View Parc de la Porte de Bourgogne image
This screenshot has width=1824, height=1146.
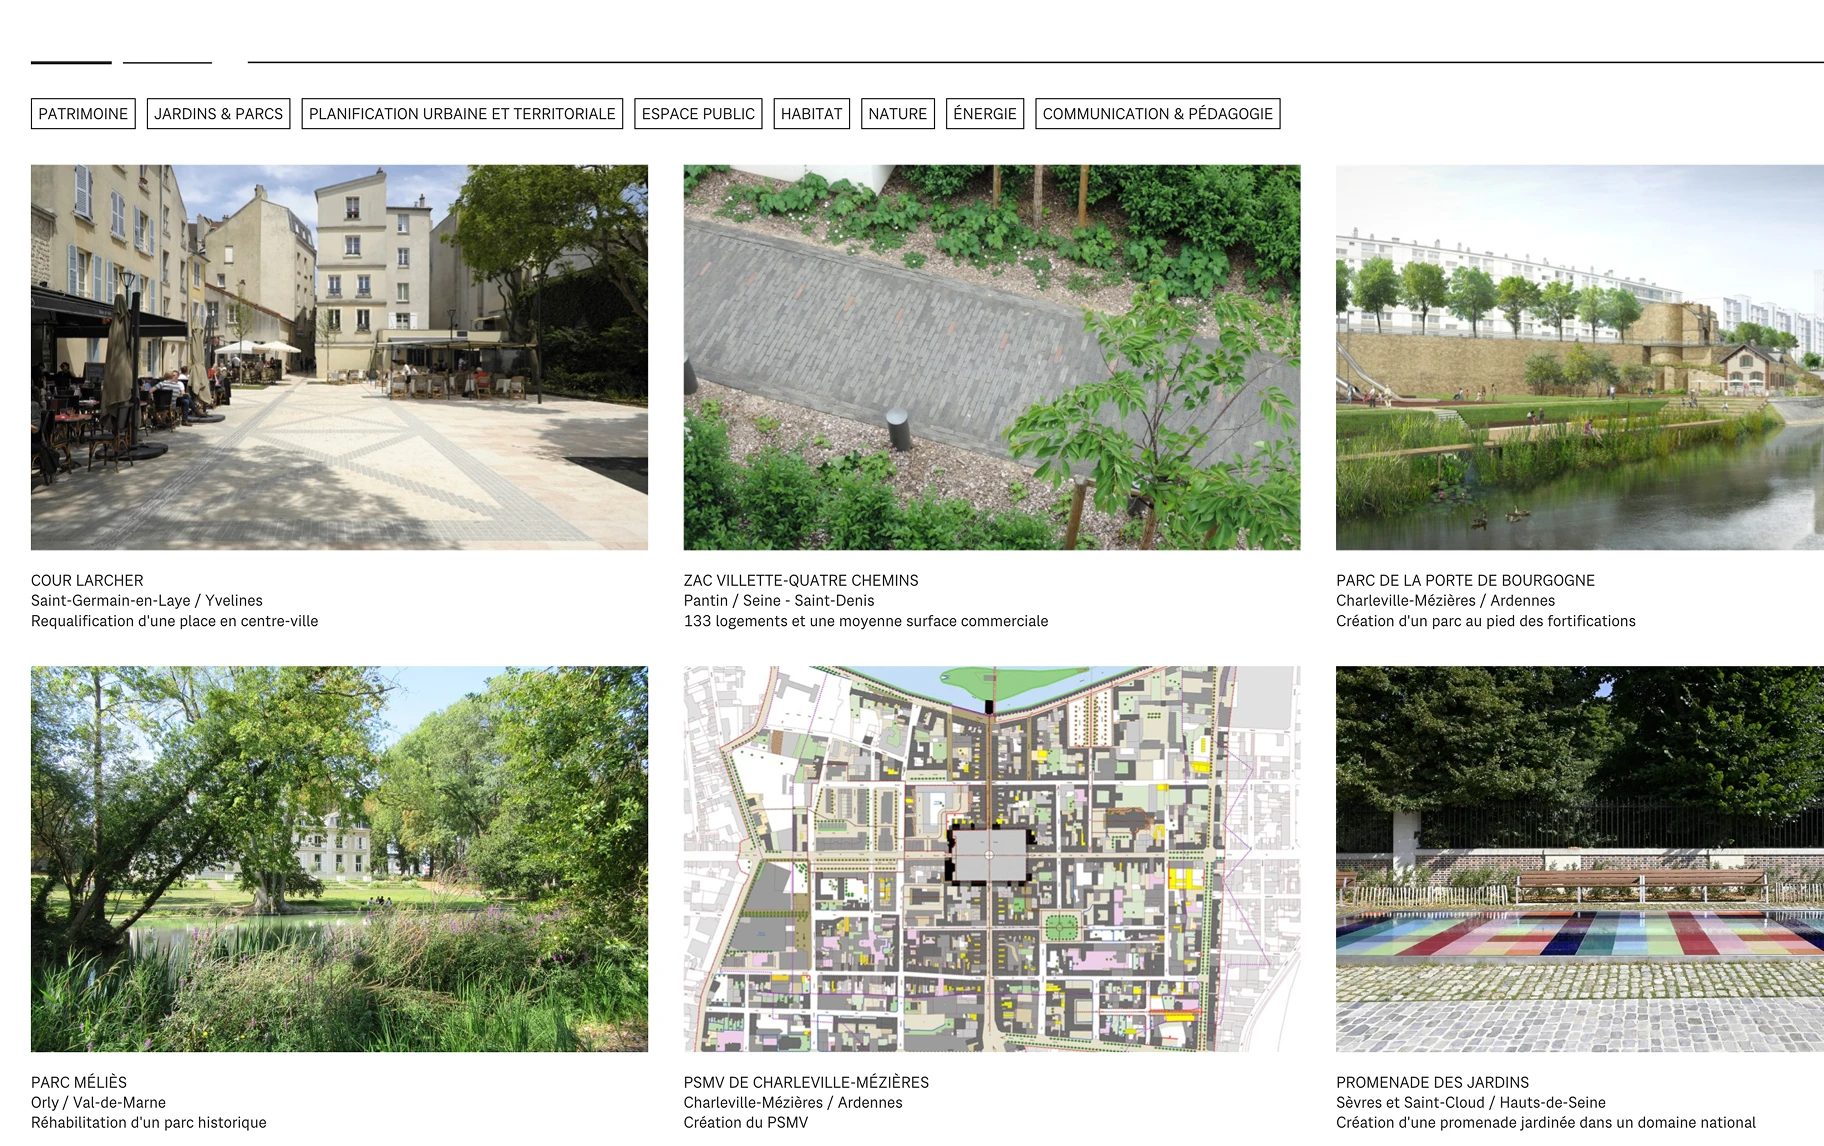[1580, 357]
